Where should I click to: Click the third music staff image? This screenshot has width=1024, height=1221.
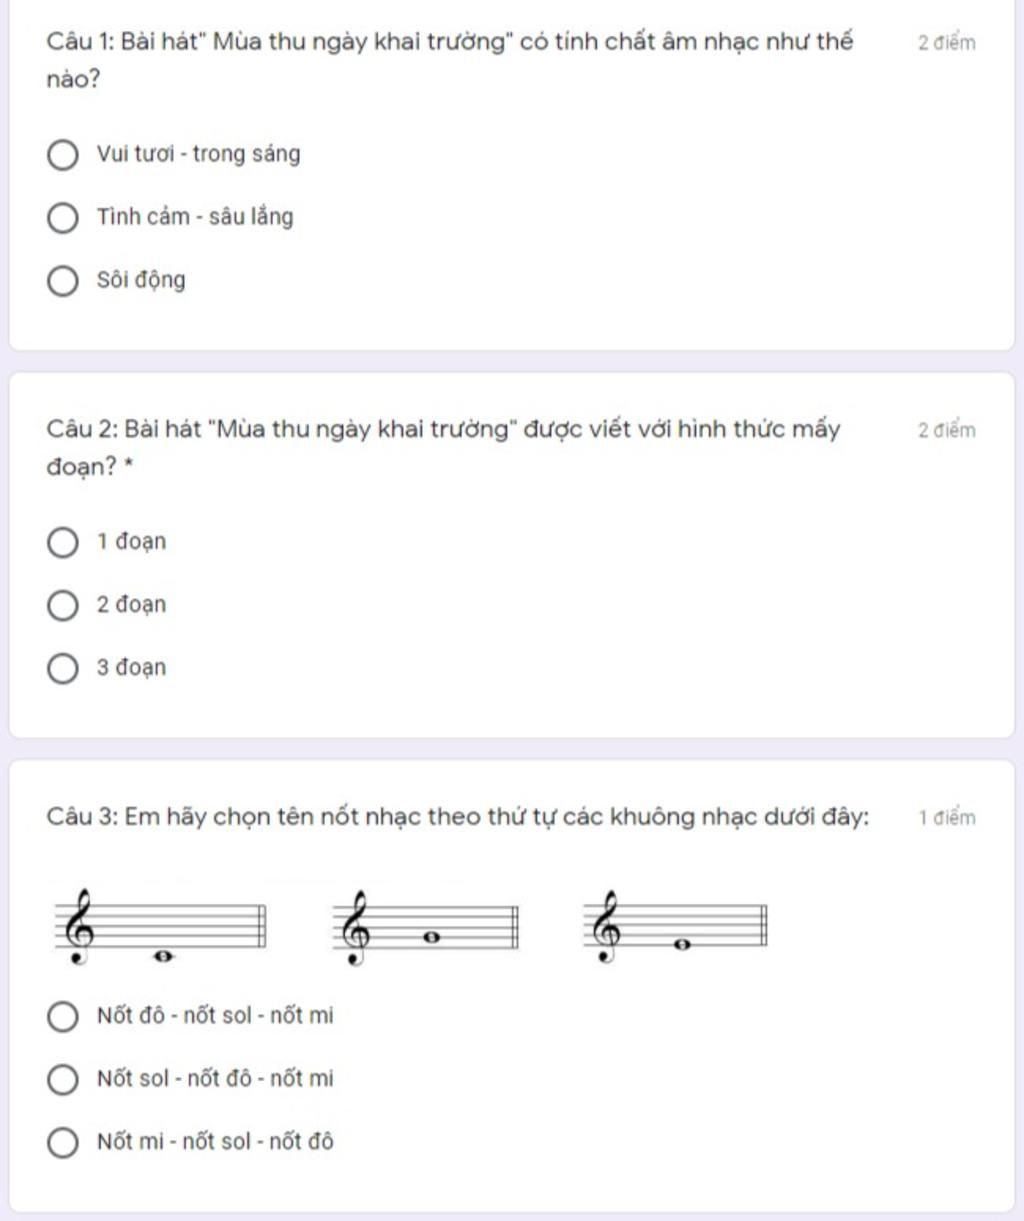(676, 927)
